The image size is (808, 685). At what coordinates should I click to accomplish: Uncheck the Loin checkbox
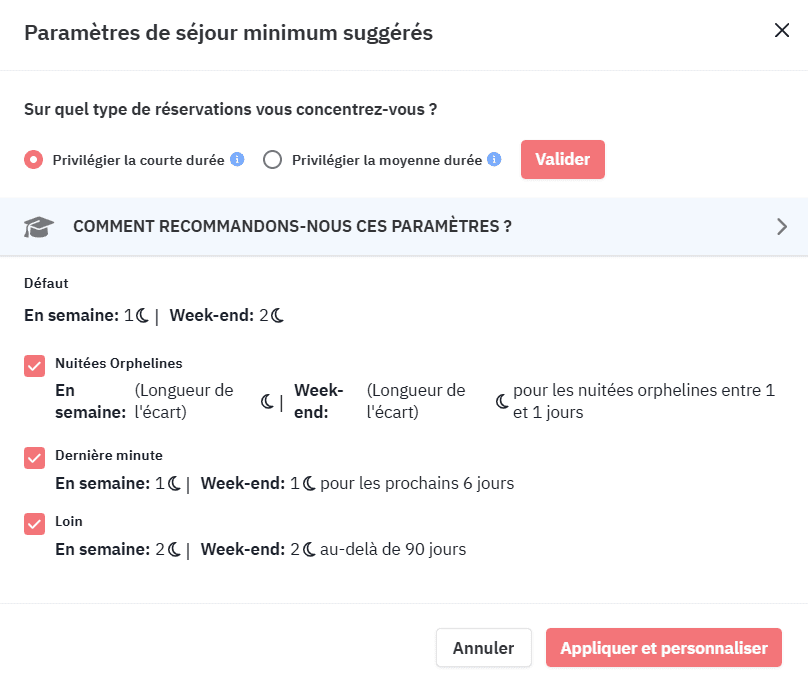pyautogui.click(x=33, y=523)
